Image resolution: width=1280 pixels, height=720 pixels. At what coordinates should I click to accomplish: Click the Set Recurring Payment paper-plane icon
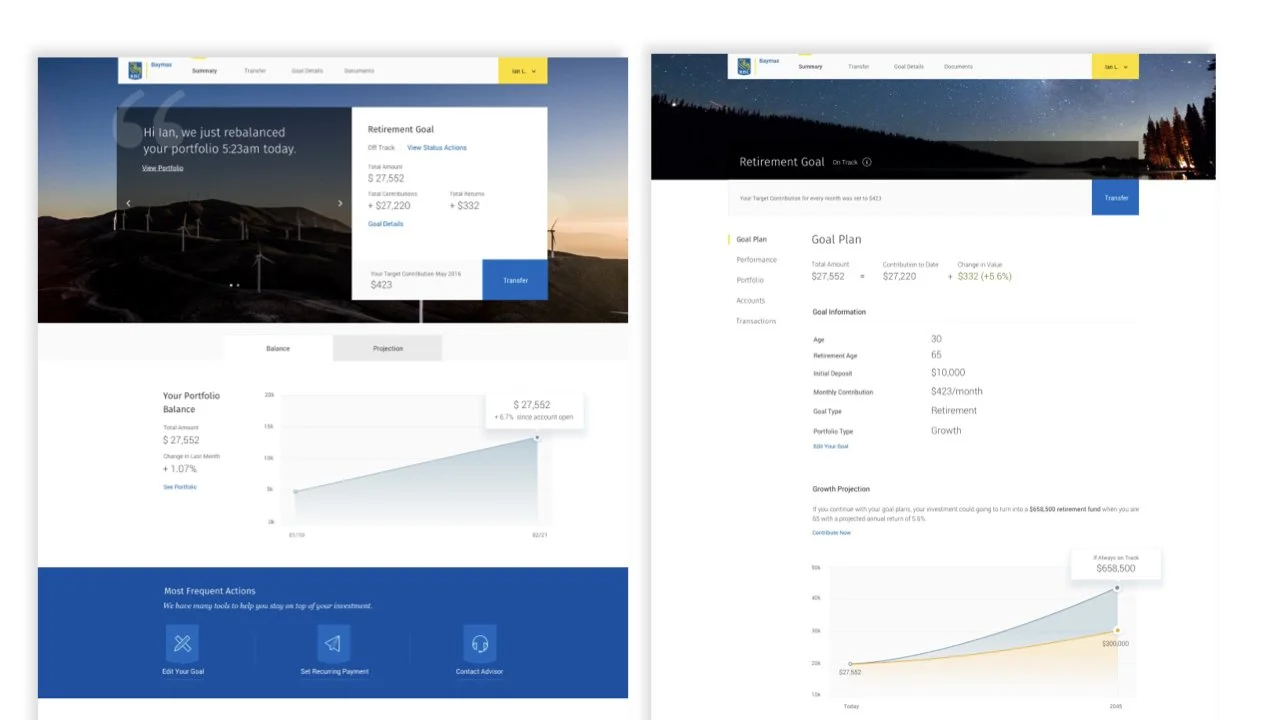(334, 643)
